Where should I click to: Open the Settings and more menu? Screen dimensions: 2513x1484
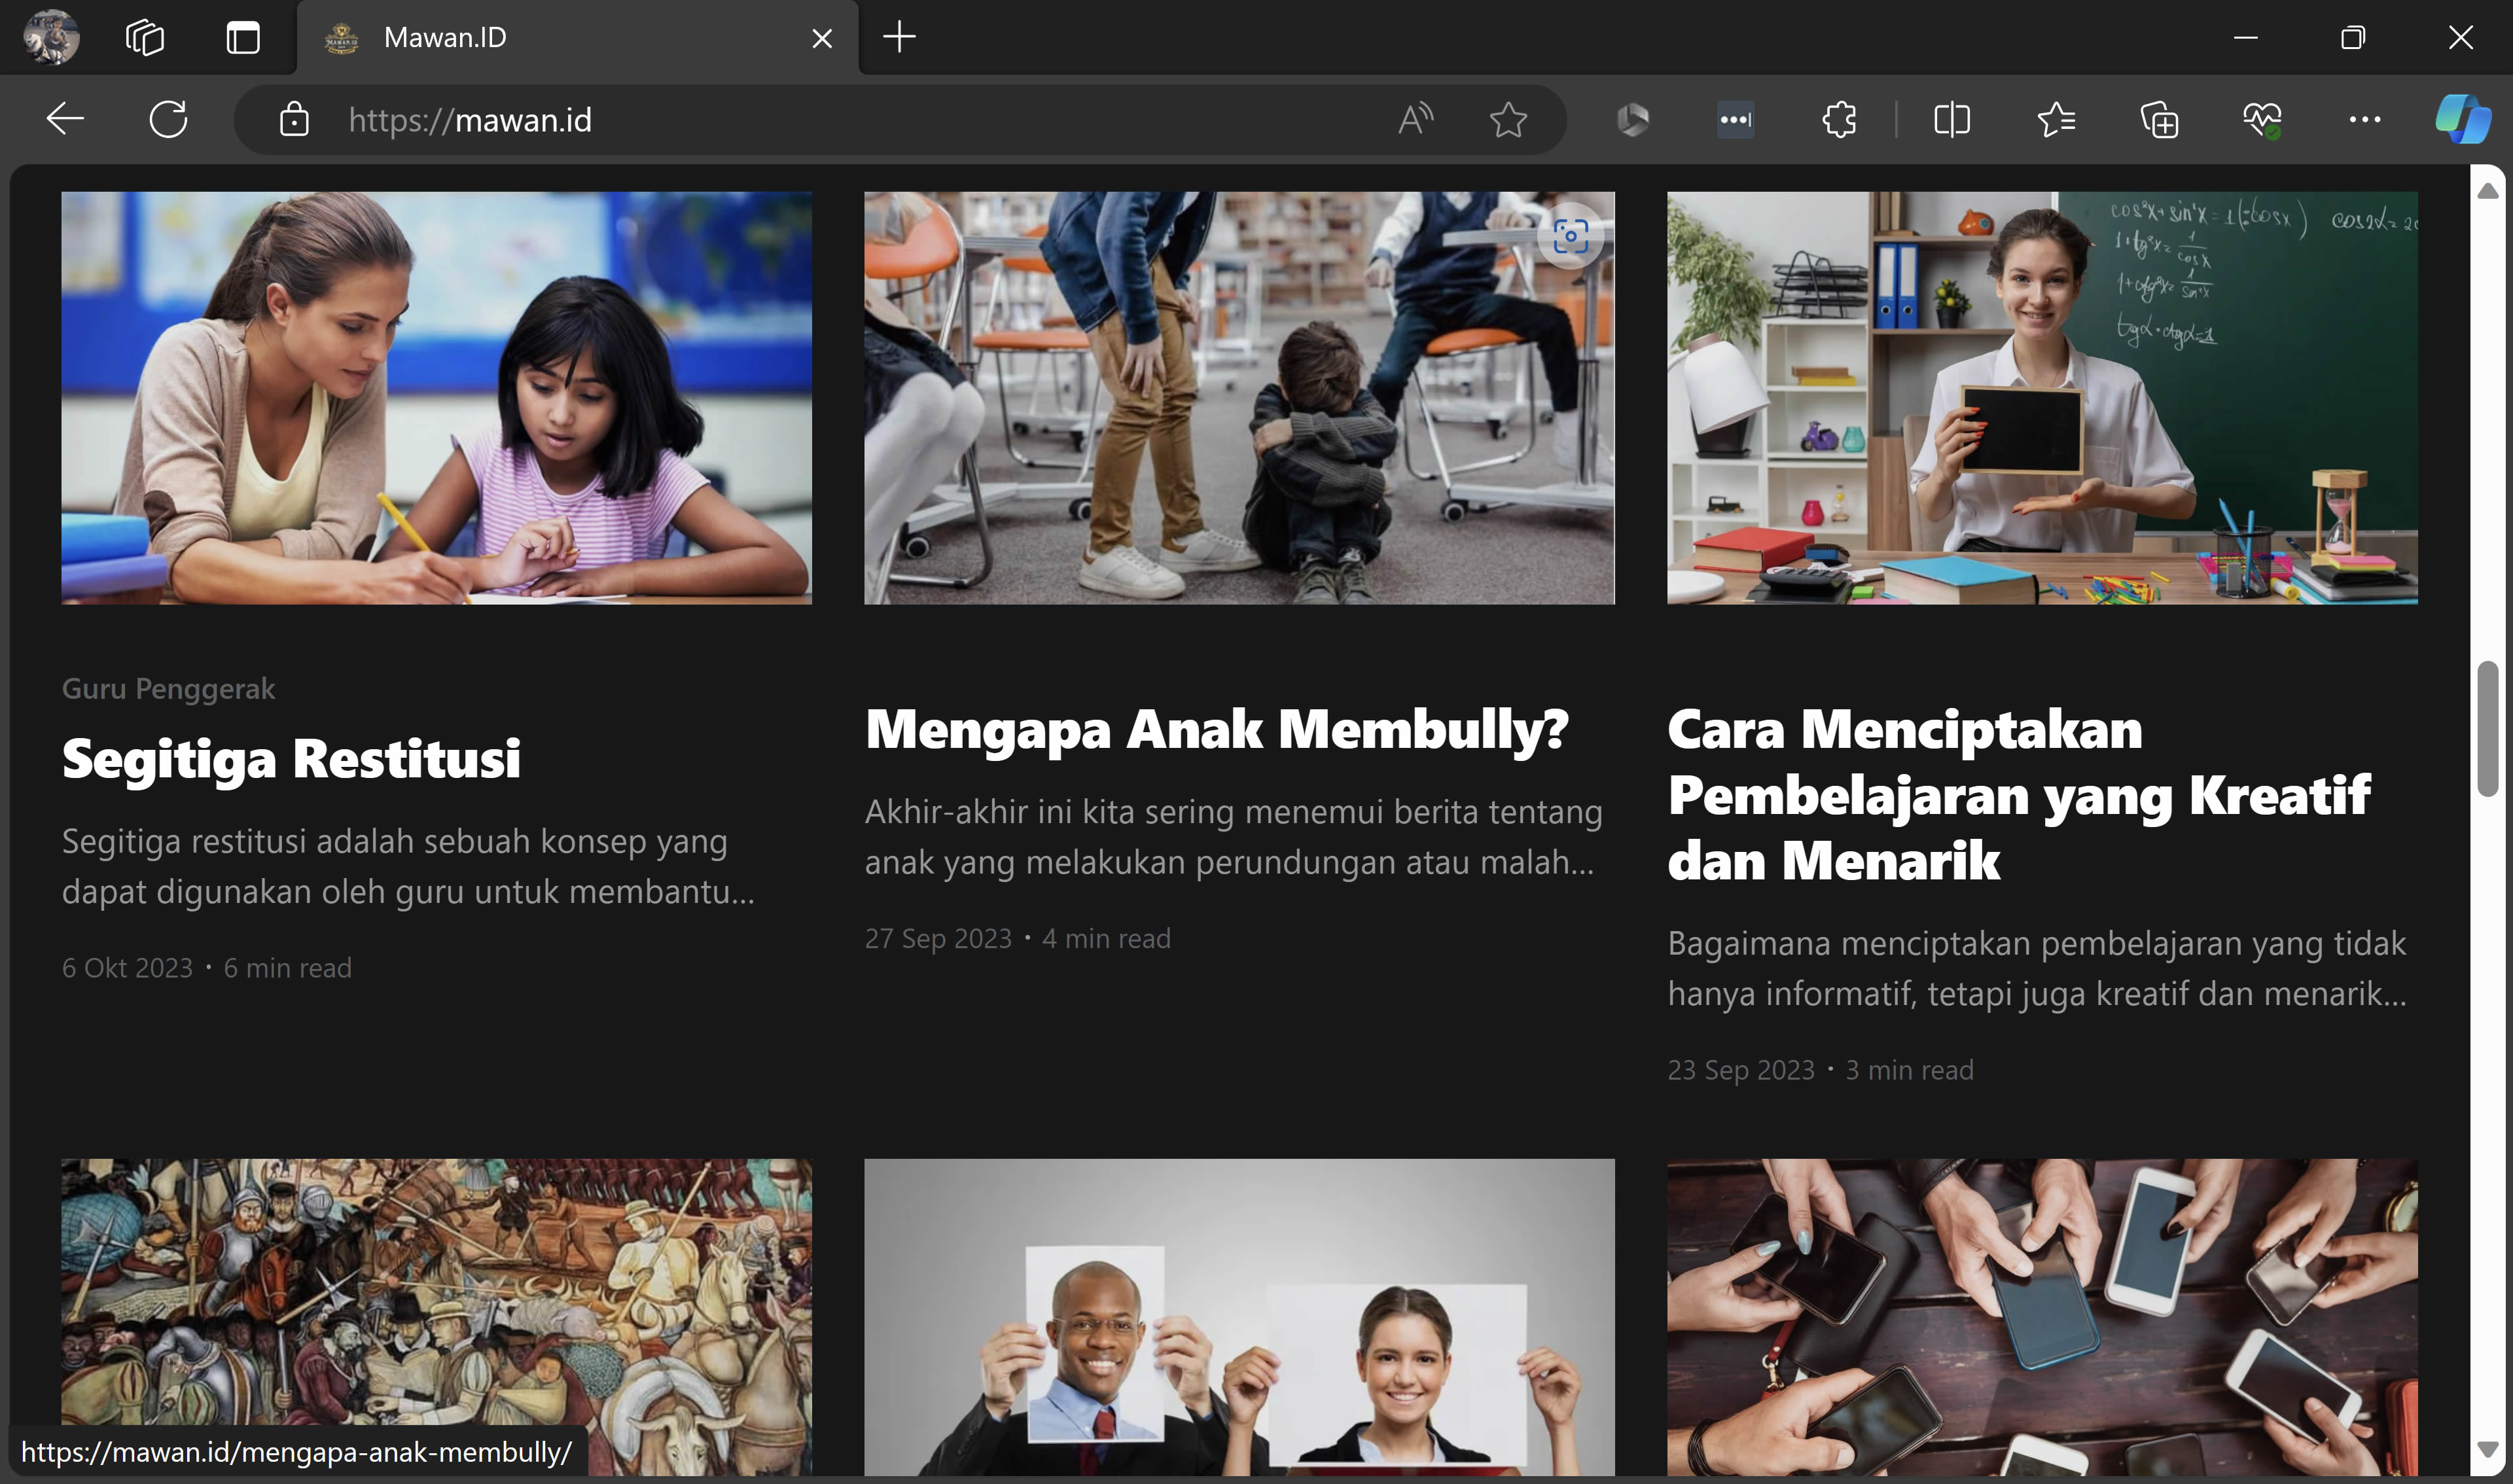tap(2365, 119)
